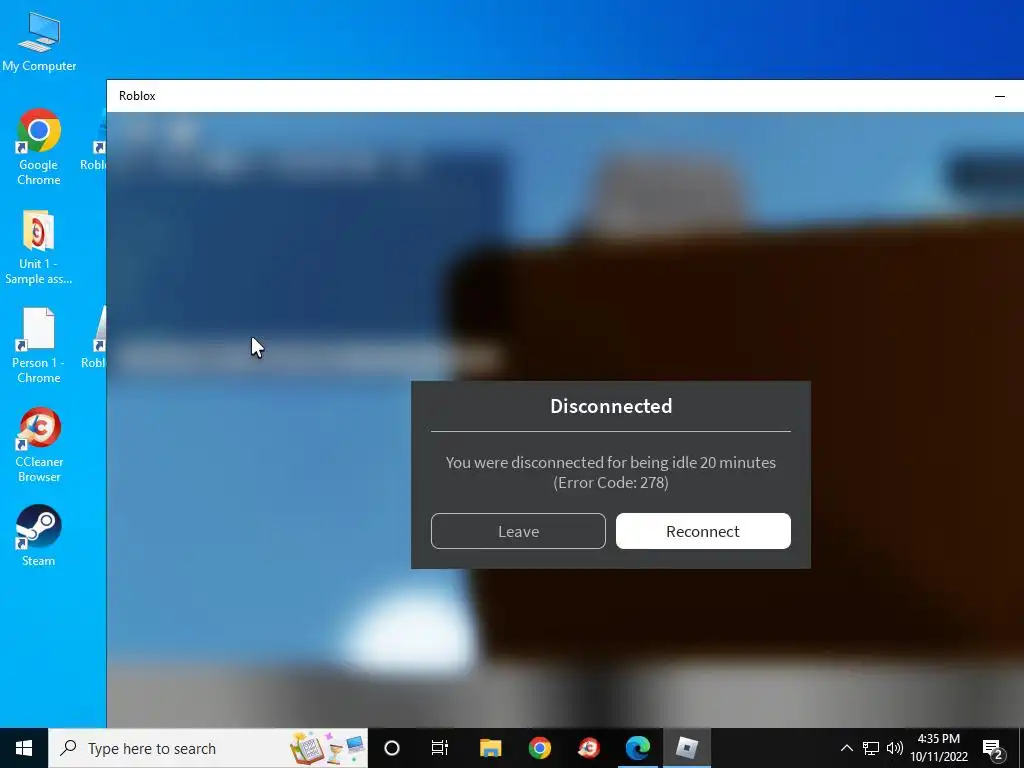The image size is (1024, 768).
Task: Select the Roblox taskbar icon
Action: pyautogui.click(x=687, y=748)
